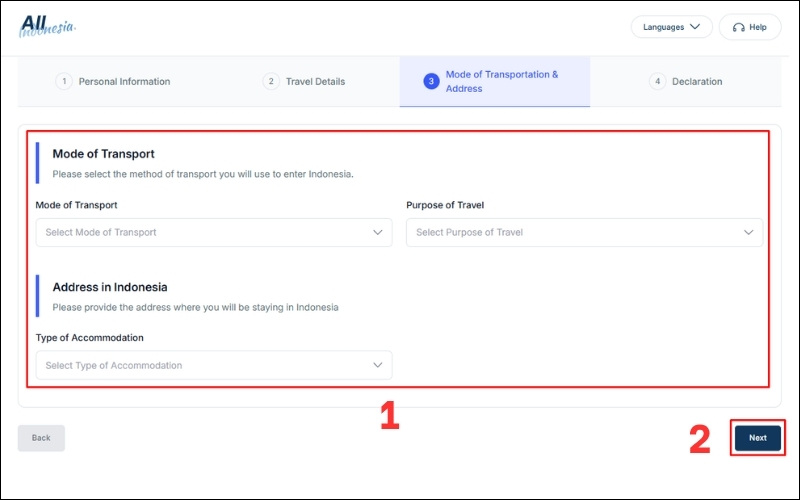Select the Mode of Transportation & Address tab

pyautogui.click(x=501, y=81)
